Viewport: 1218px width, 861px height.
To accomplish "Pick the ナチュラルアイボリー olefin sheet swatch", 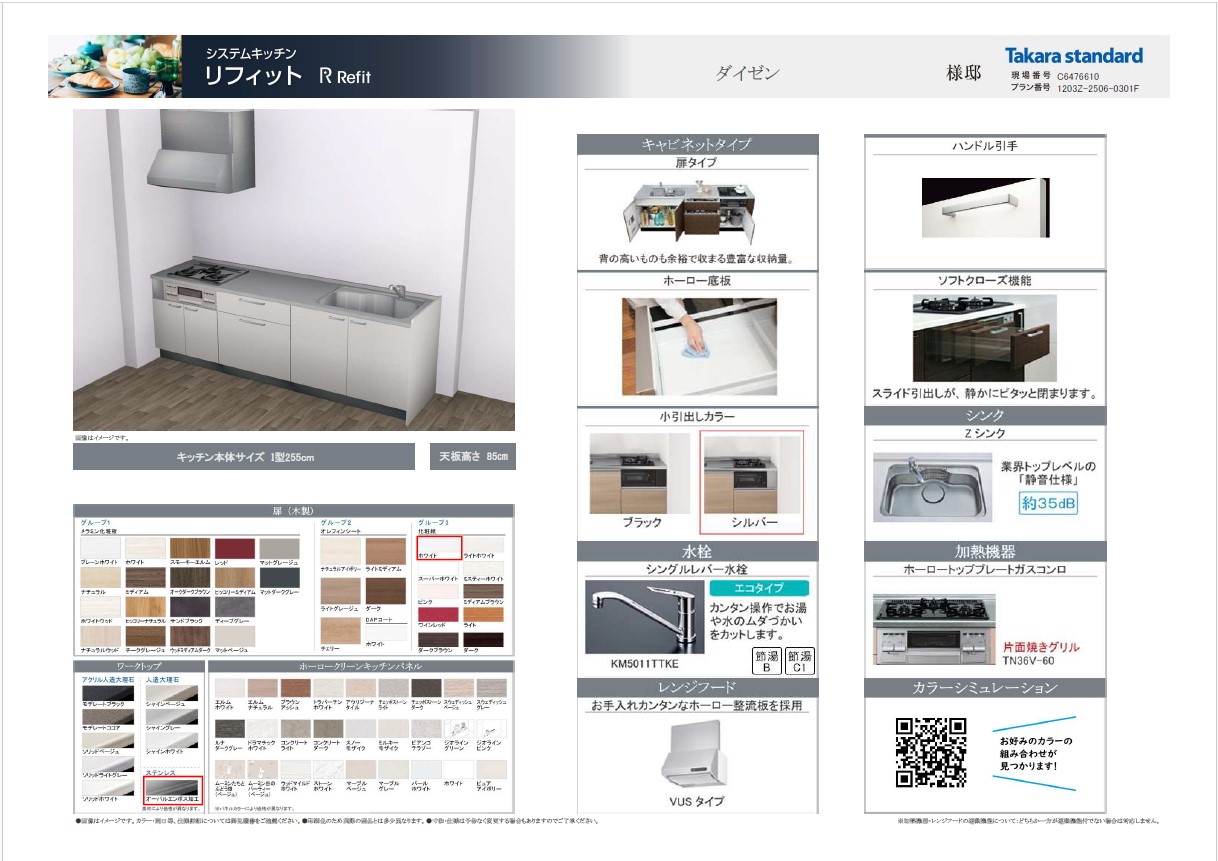I will (x=340, y=551).
